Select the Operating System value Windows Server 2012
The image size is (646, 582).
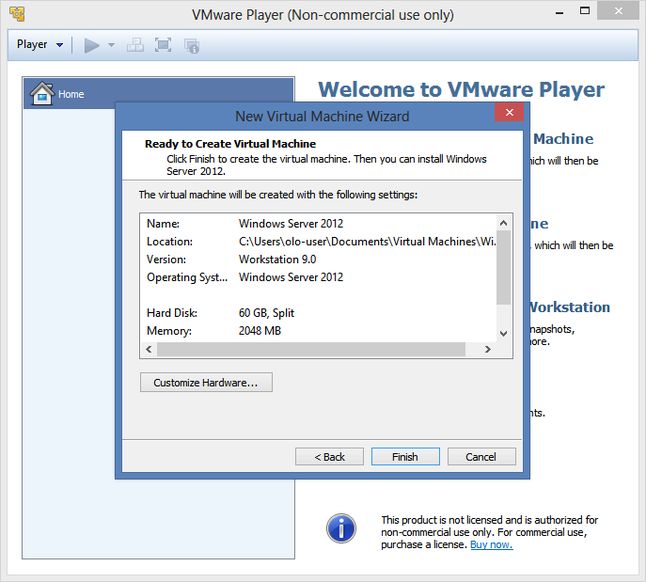(291, 277)
